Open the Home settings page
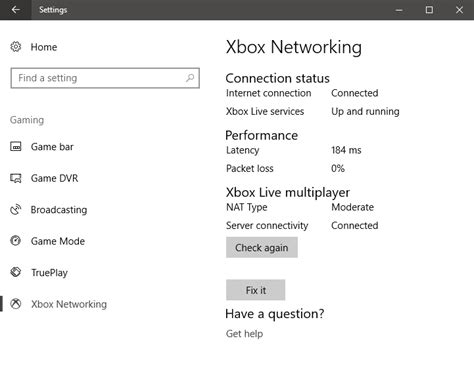The width and height of the screenshot is (474, 366). [44, 47]
